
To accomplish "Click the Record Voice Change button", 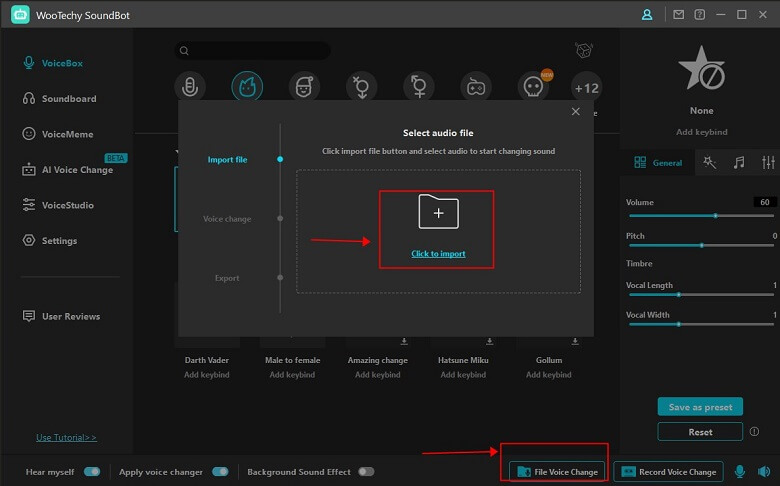I will [668, 472].
